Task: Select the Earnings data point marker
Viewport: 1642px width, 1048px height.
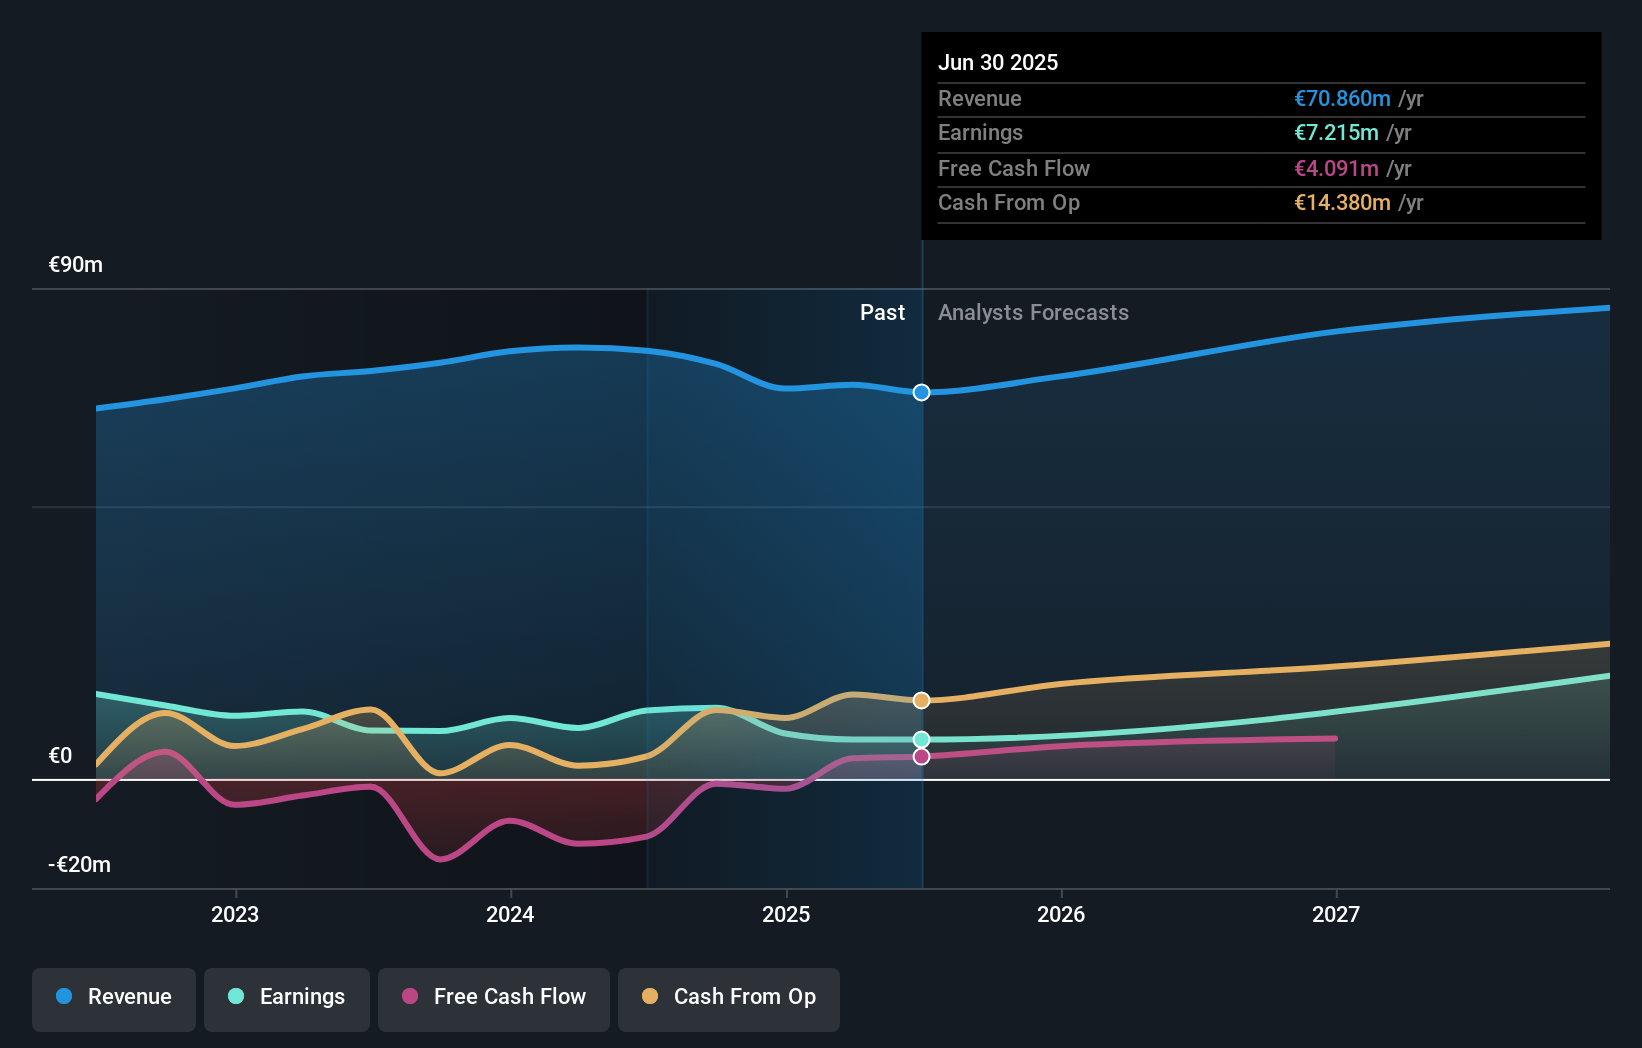Action: coord(921,740)
